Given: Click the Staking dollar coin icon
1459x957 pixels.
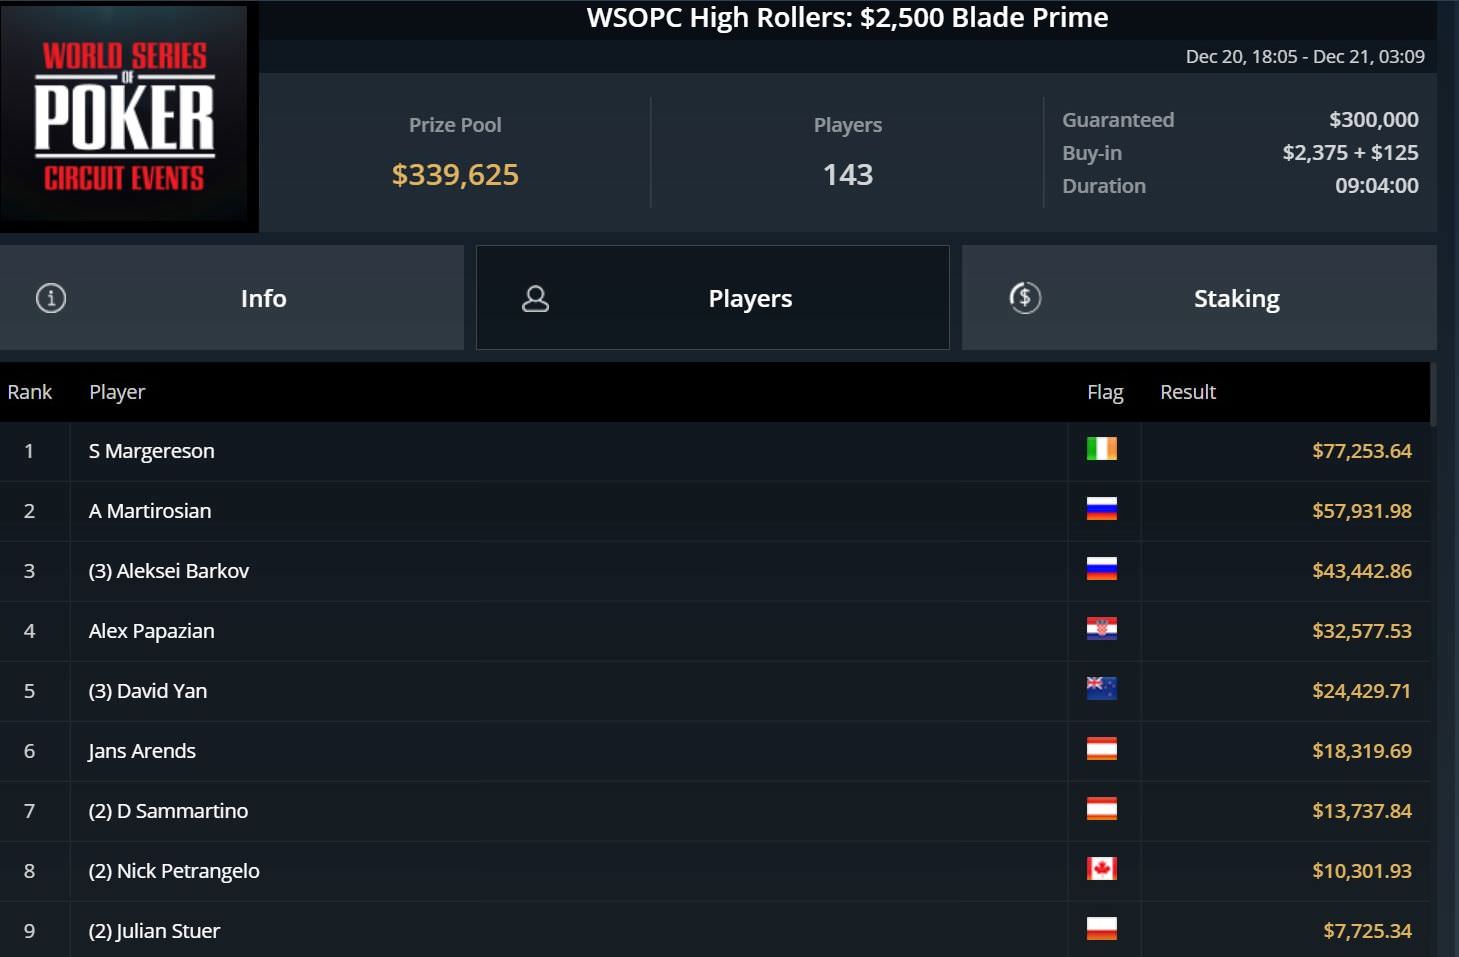Looking at the screenshot, I should tap(1025, 298).
